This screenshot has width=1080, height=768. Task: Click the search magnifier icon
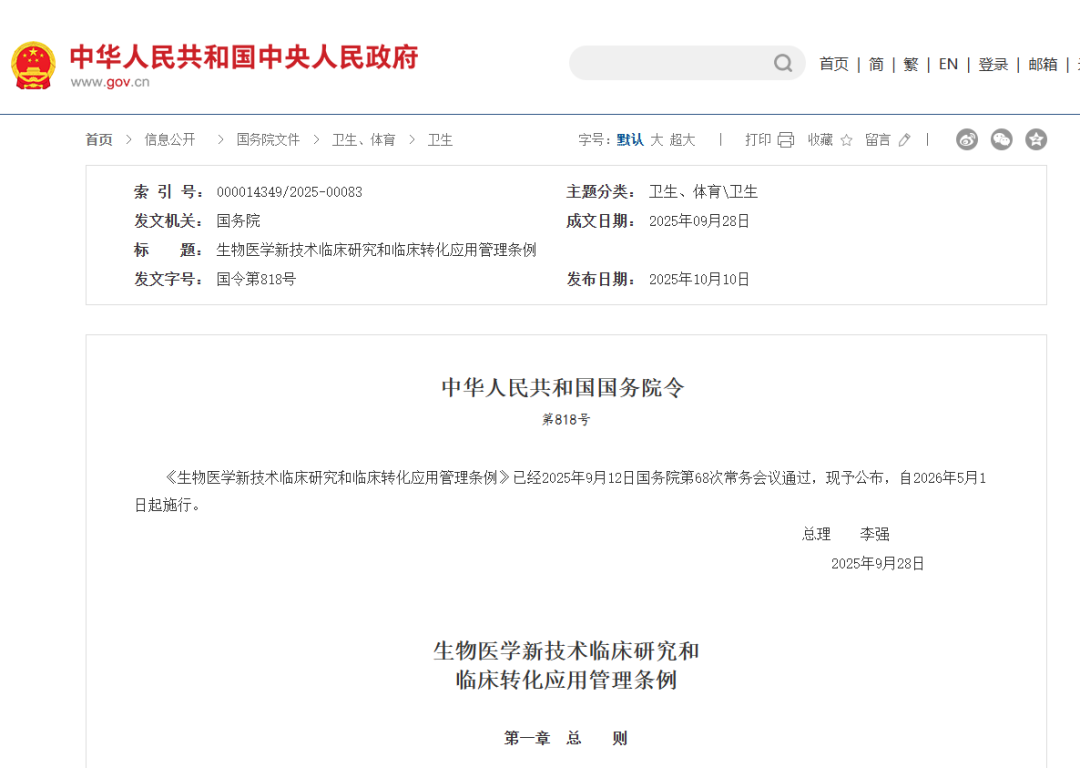click(783, 64)
